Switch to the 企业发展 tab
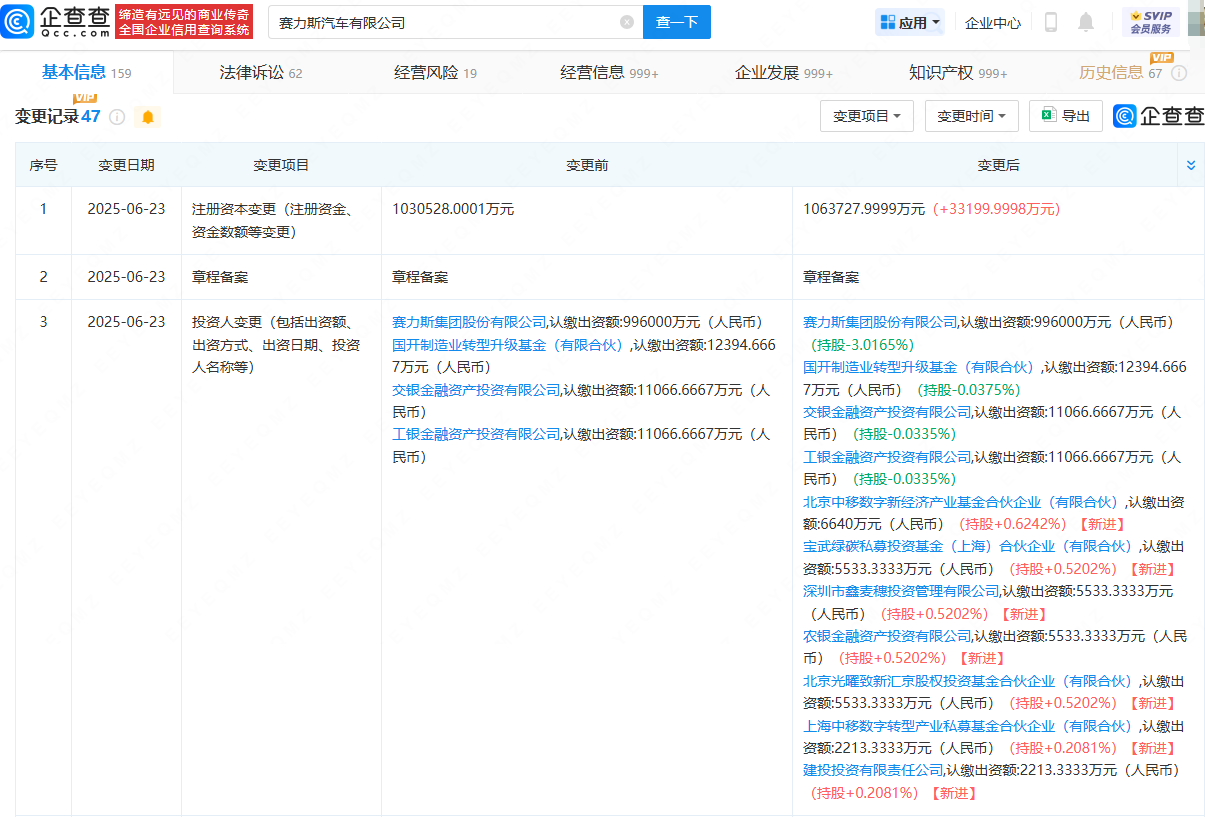Viewport: 1205px width, 817px height. click(x=784, y=72)
